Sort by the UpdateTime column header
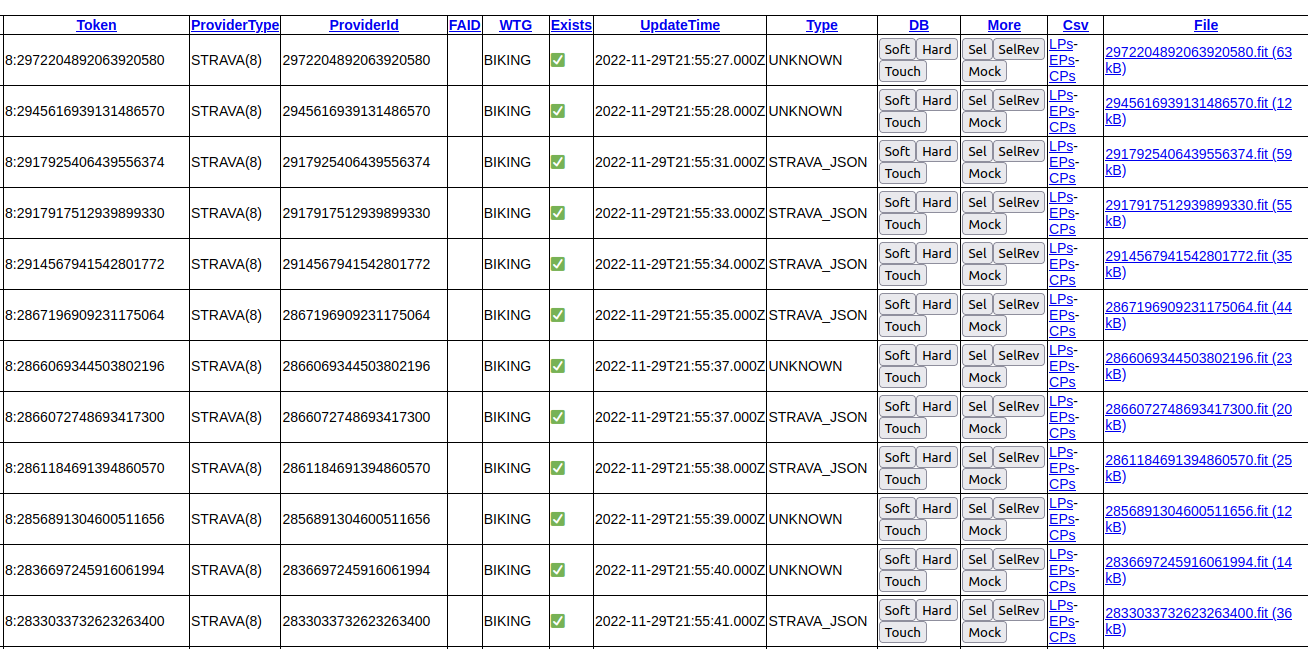 coord(679,25)
